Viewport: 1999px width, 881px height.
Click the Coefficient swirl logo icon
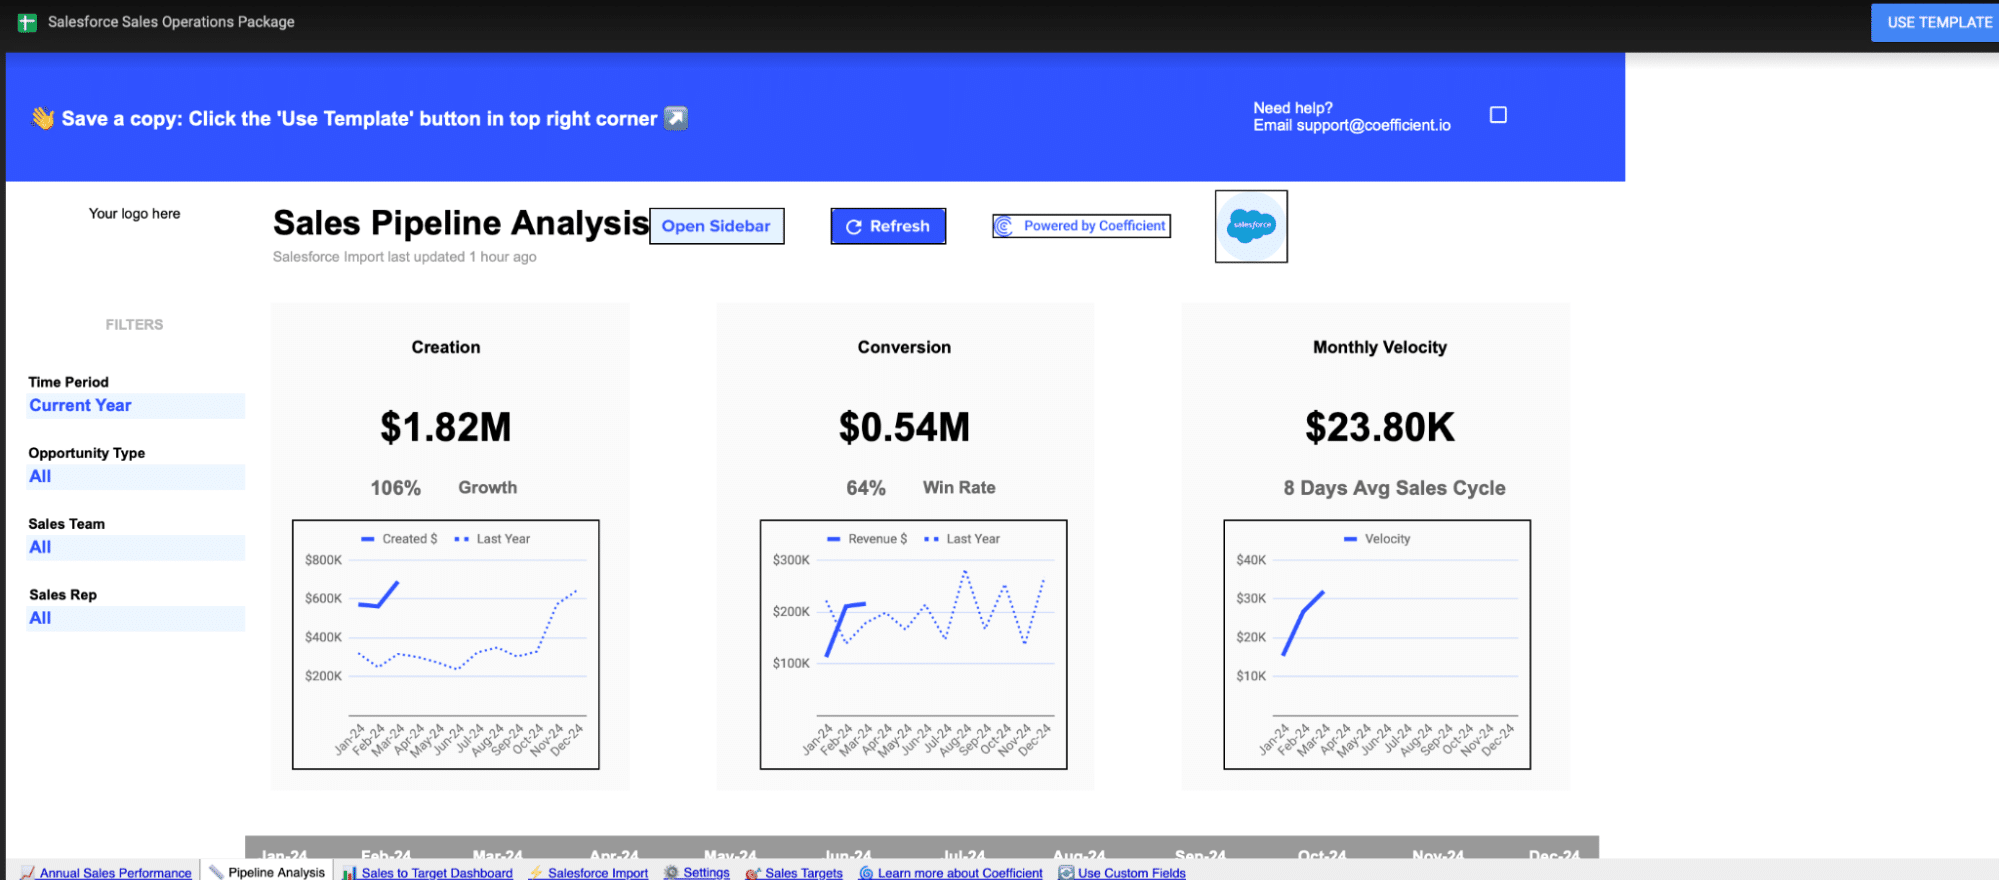pos(1004,226)
